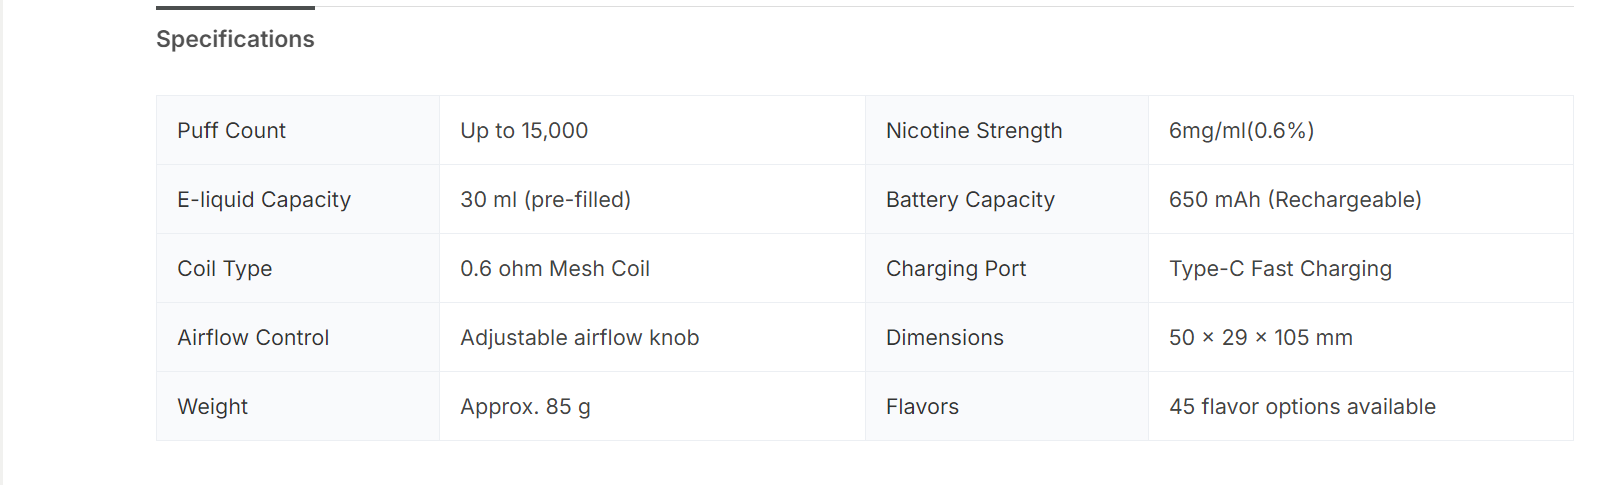
Task: Click the Charging Port label
Action: pyautogui.click(x=956, y=269)
